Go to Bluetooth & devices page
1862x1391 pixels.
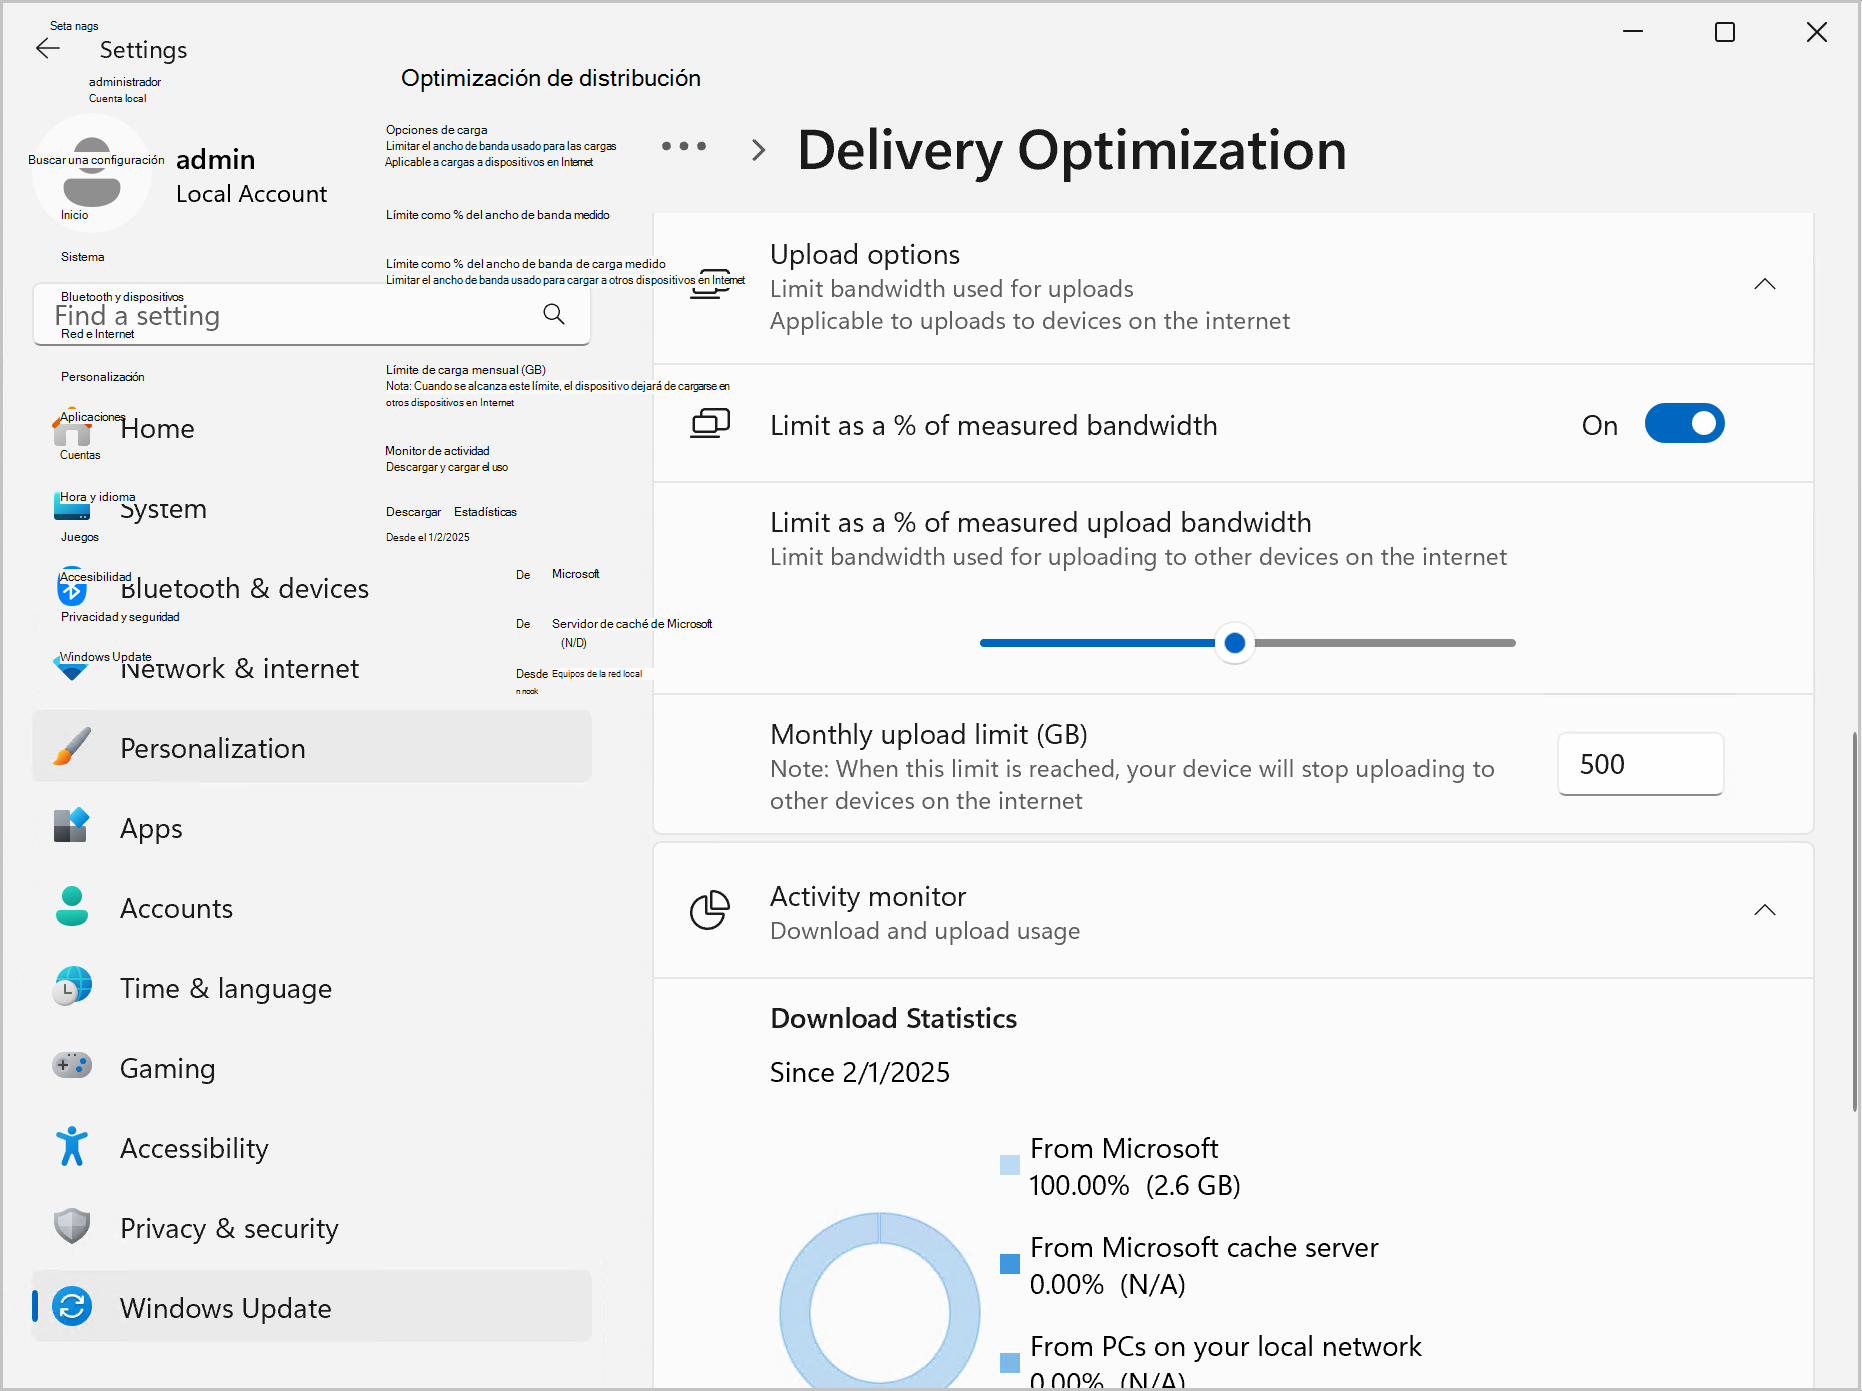tap(245, 588)
